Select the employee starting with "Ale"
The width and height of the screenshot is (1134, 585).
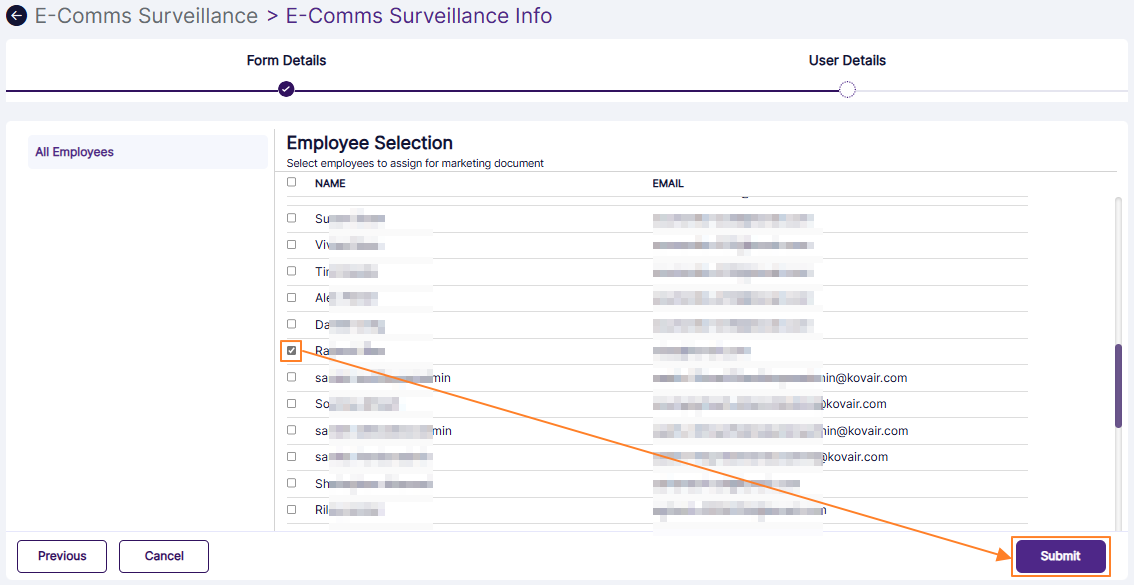pos(292,297)
